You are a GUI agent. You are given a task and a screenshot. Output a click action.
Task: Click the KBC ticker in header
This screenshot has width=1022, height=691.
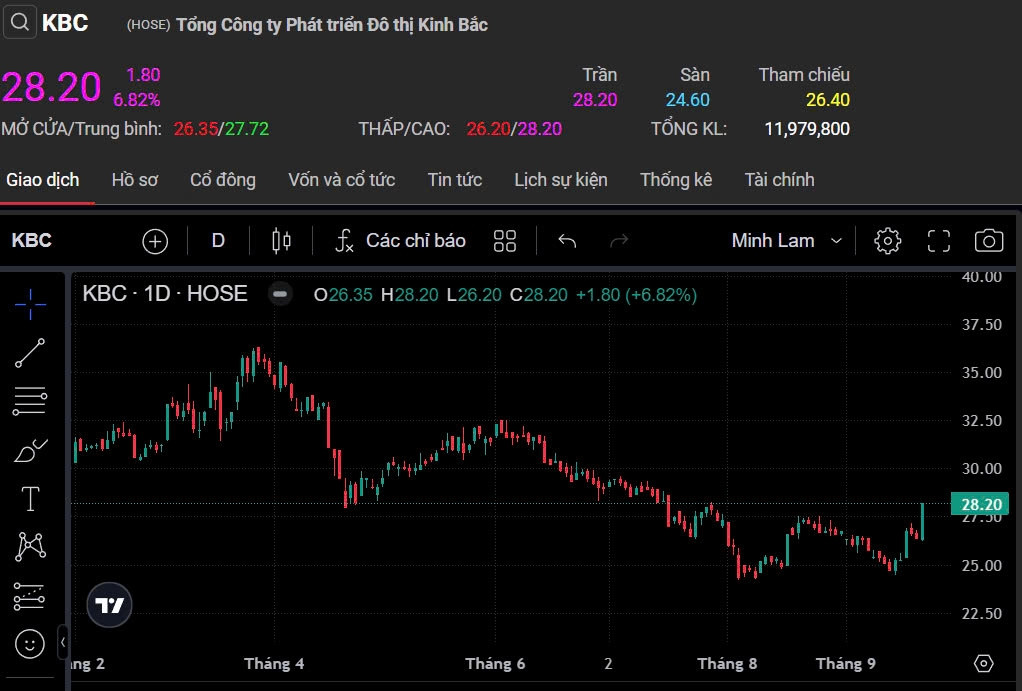[x=65, y=23]
